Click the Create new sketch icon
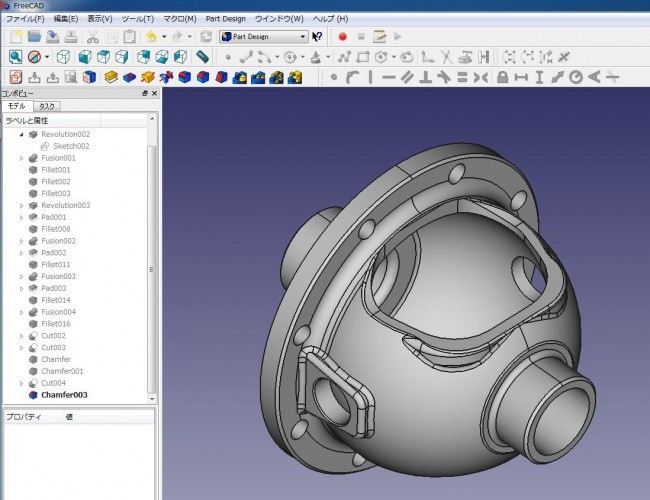The height and width of the screenshot is (500, 650). click(16, 77)
